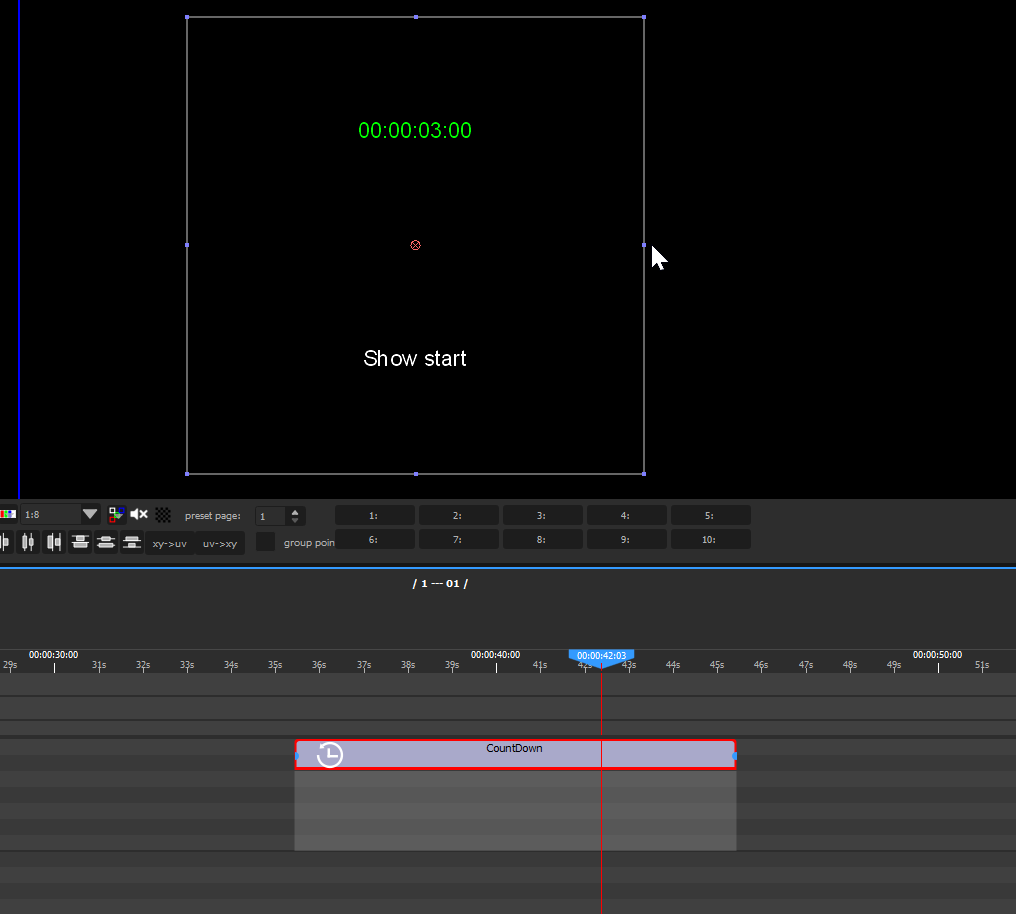Increase preset page with up arrow

[x=294, y=511]
